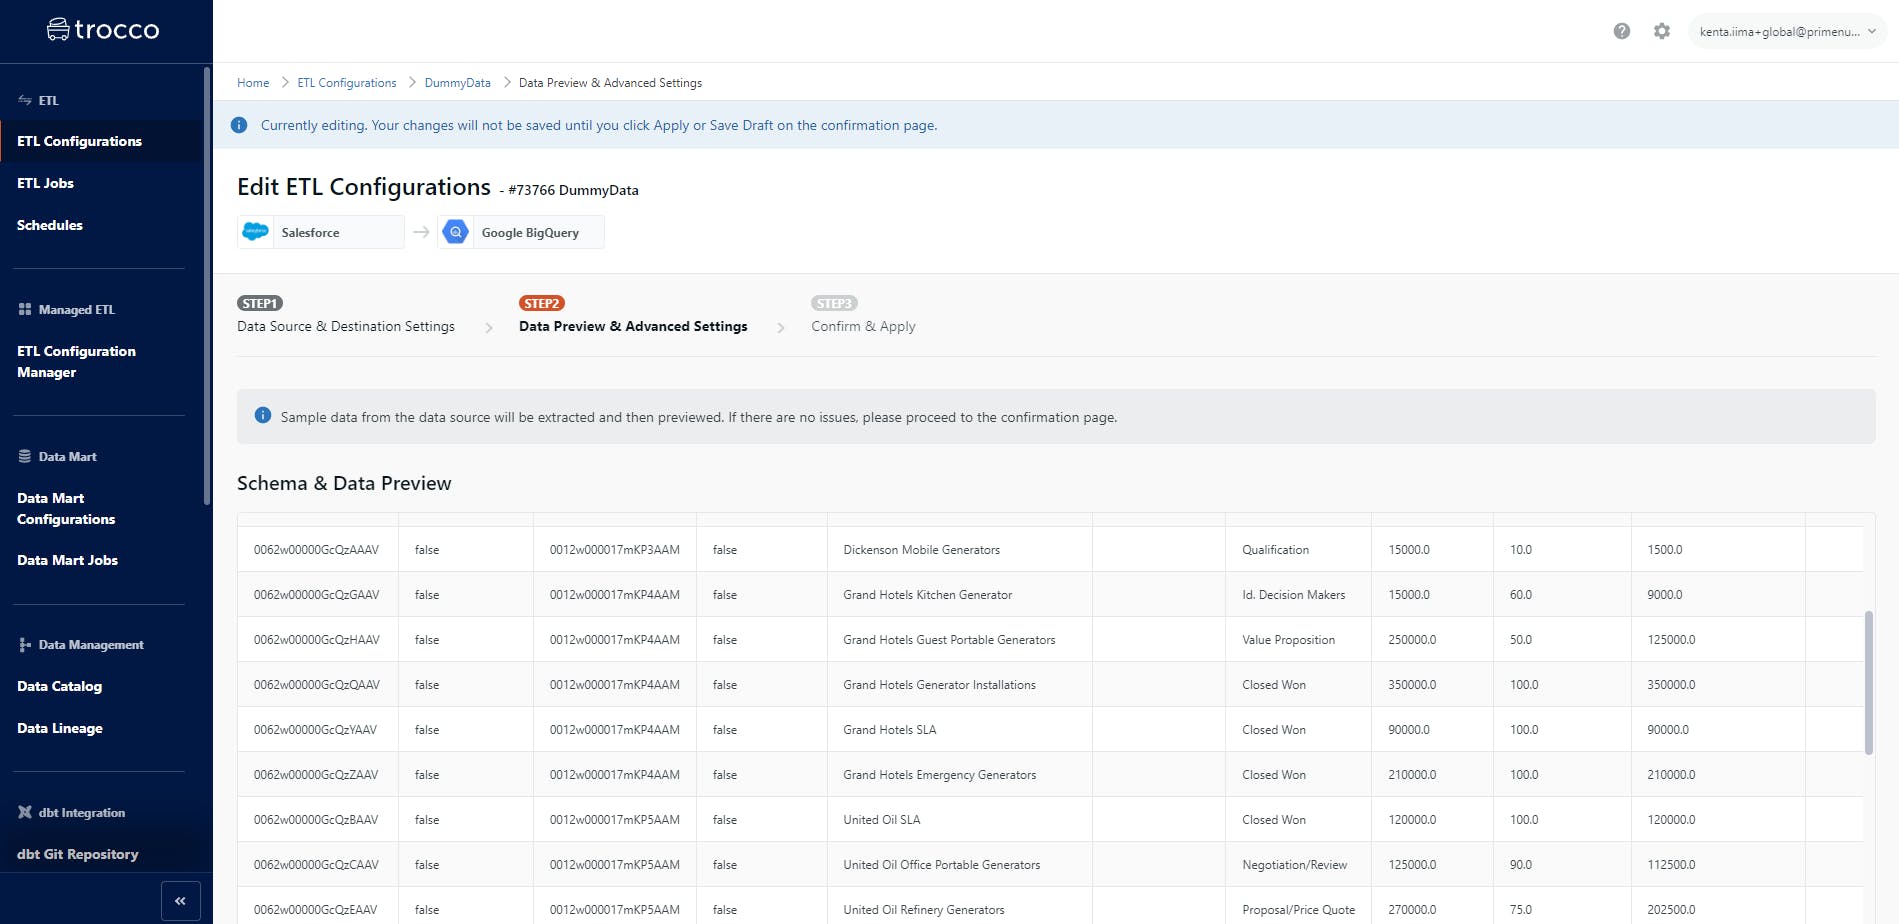Collapse the sidebar with double-chevron button

point(180,901)
